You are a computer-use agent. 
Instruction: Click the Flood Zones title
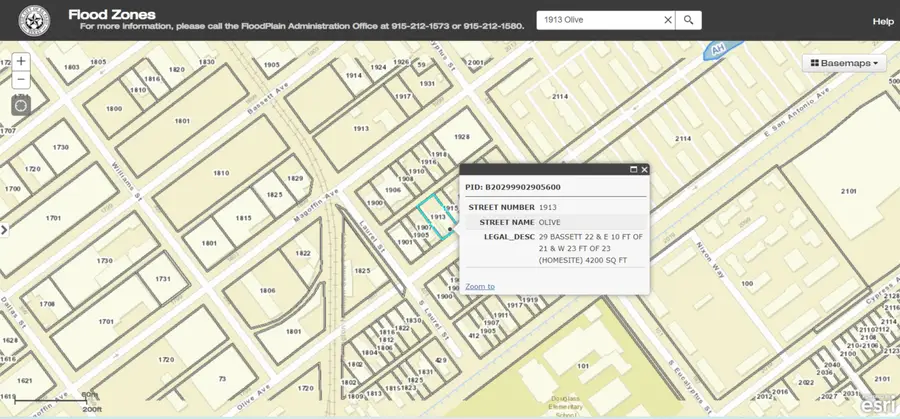pyautogui.click(x=111, y=14)
